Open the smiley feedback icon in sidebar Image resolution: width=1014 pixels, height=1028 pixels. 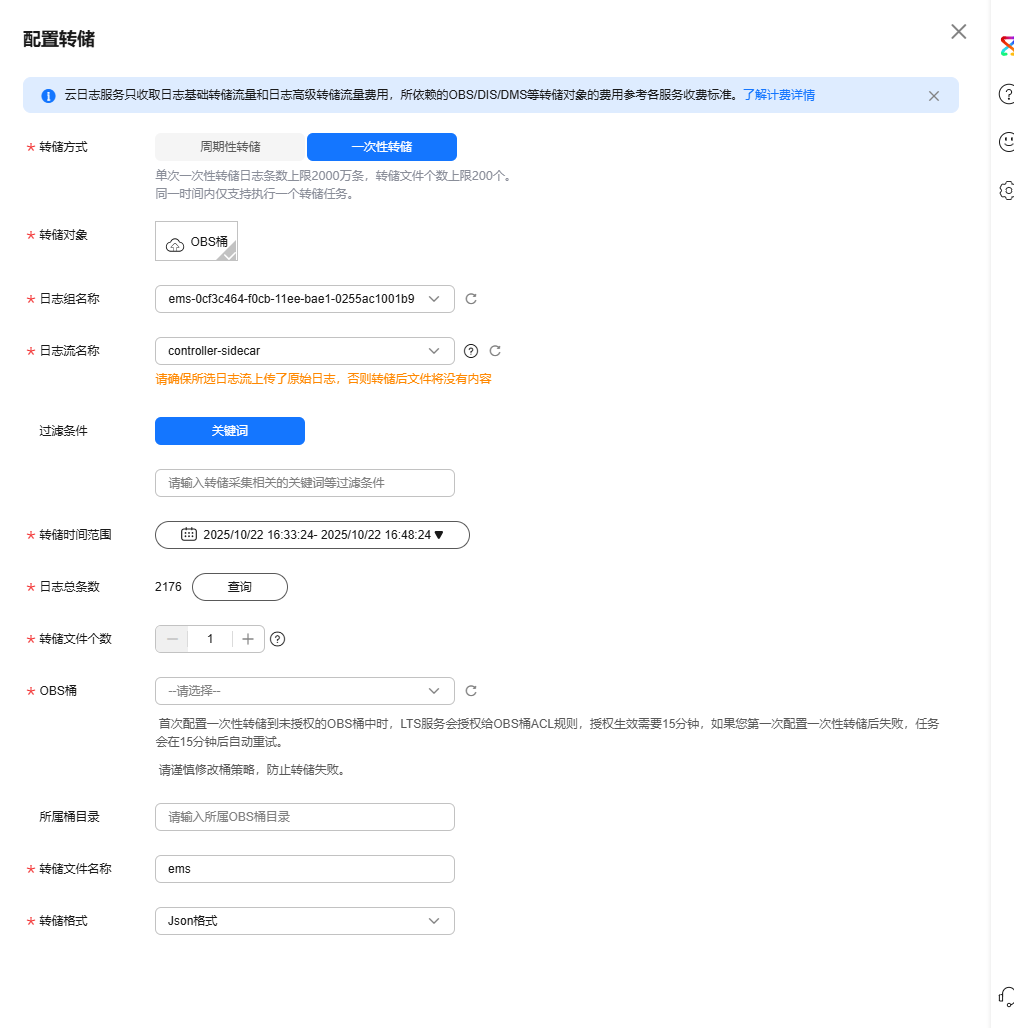1007,142
